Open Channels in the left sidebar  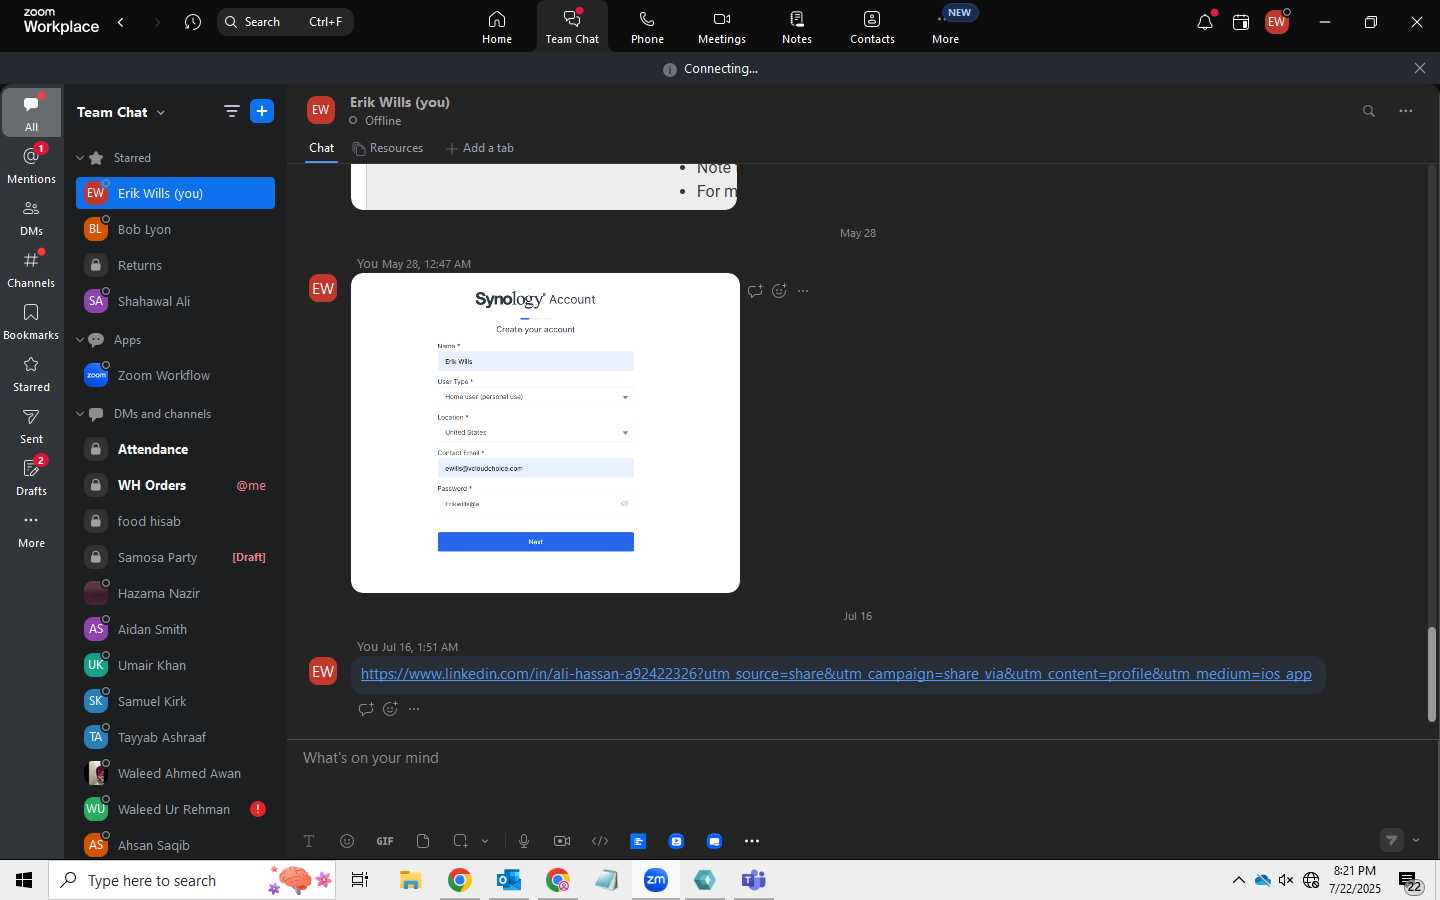[32, 269]
